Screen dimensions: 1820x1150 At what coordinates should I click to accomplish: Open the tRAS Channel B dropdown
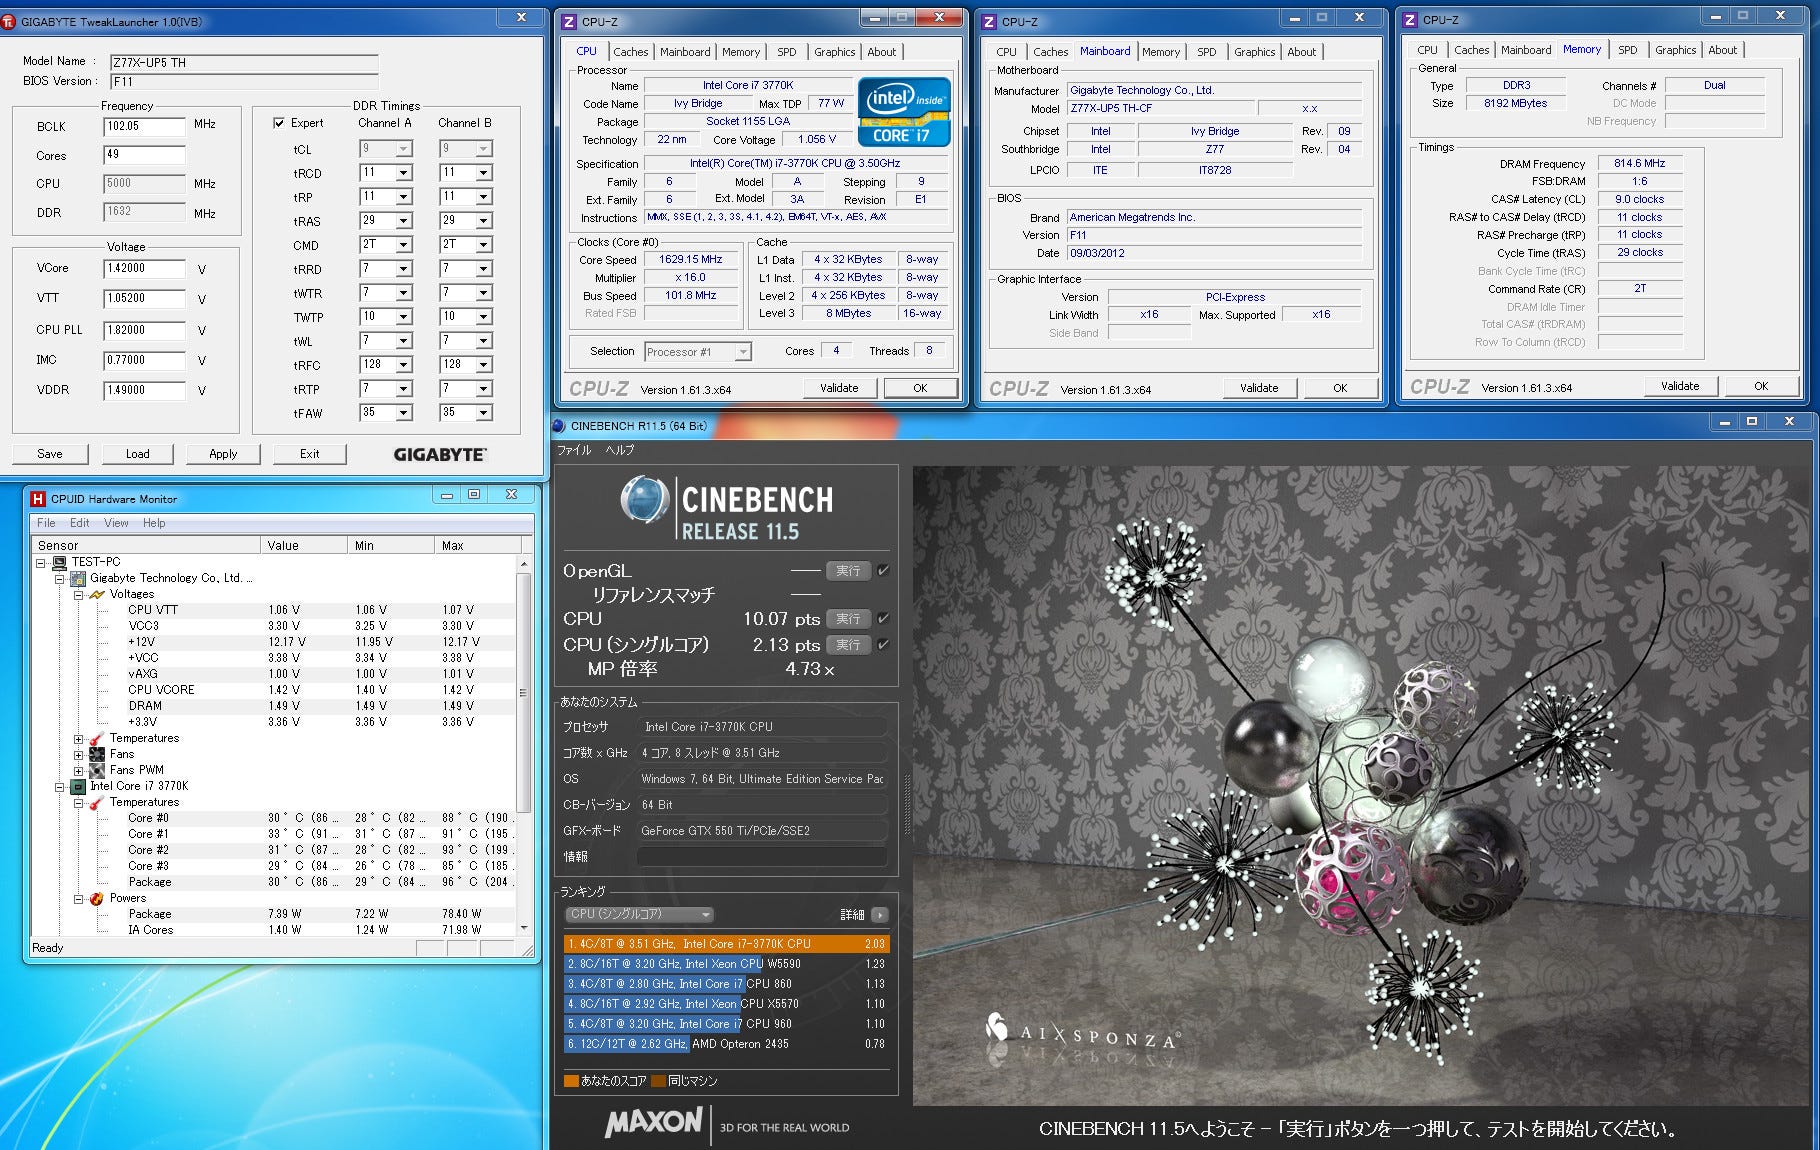tap(484, 221)
